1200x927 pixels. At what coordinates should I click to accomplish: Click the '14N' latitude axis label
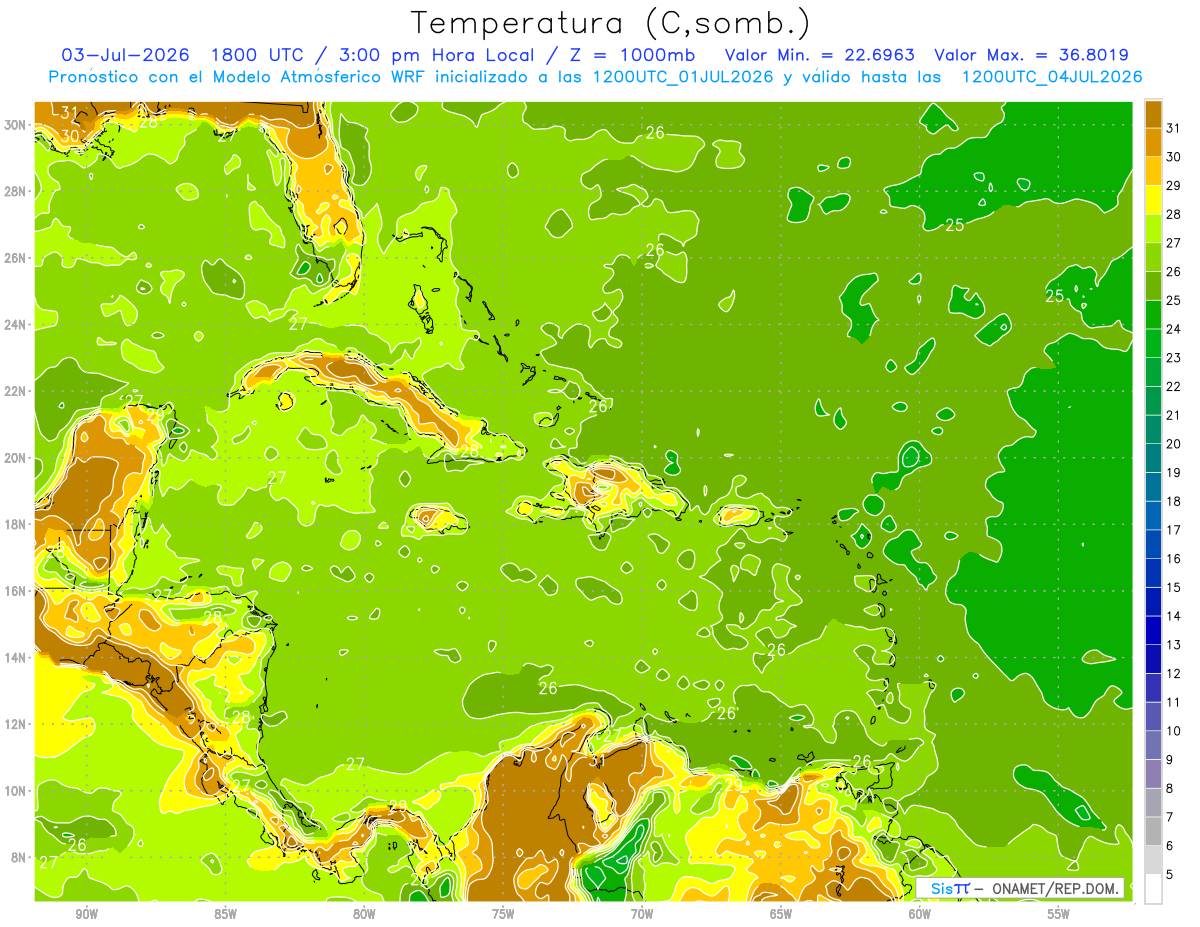click(15, 657)
